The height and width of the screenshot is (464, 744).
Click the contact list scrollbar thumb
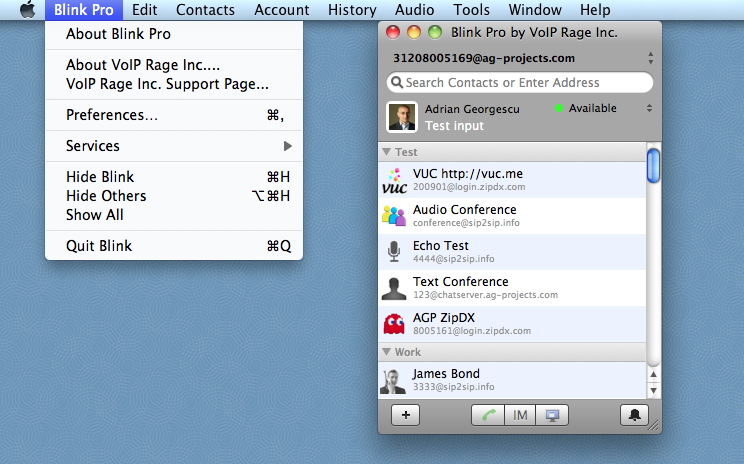[653, 166]
